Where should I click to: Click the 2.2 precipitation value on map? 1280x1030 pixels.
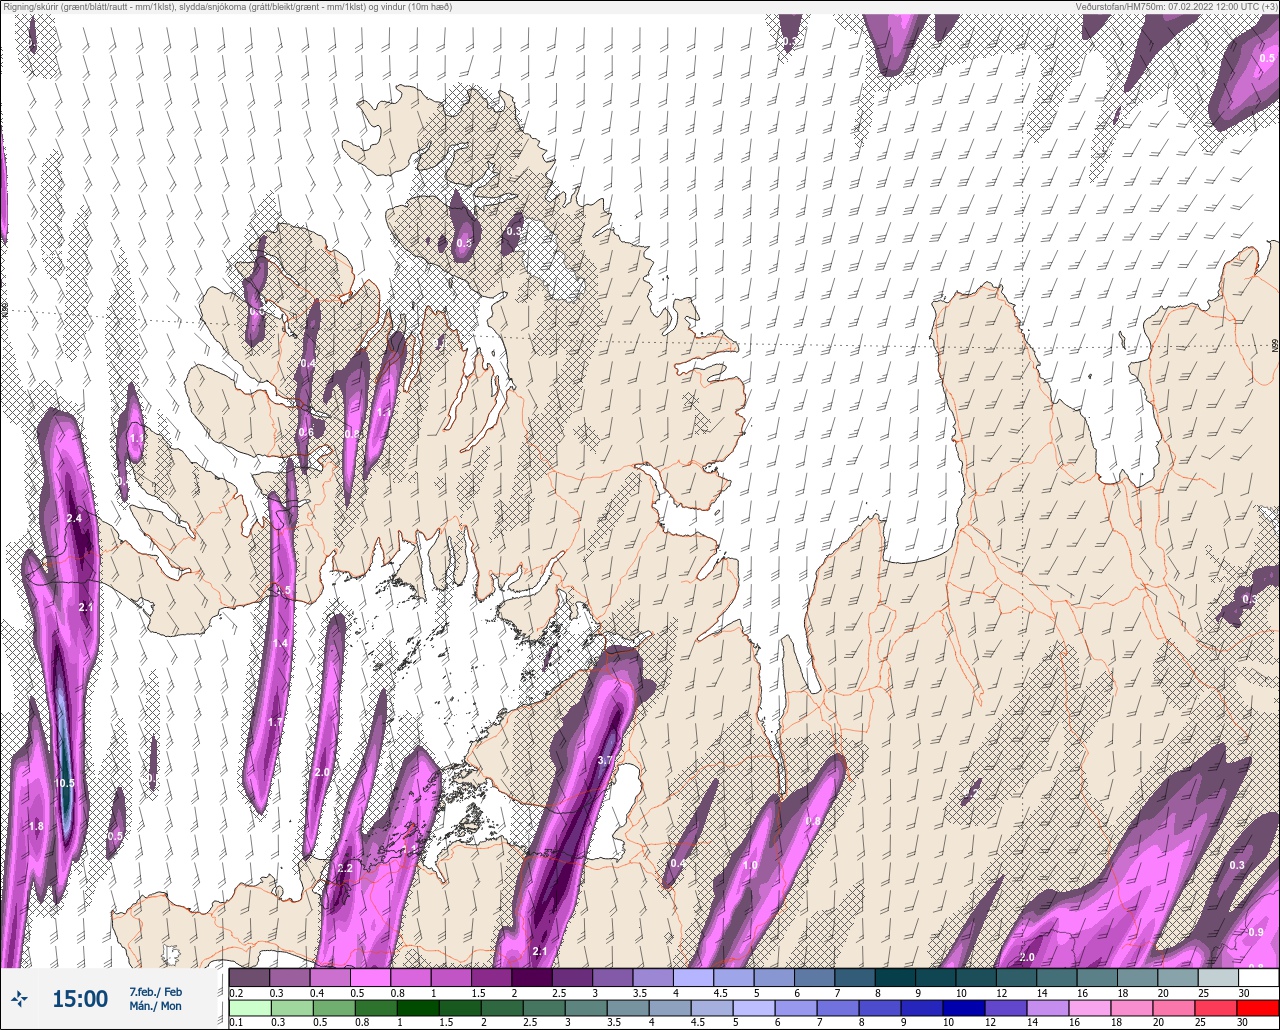[345, 868]
